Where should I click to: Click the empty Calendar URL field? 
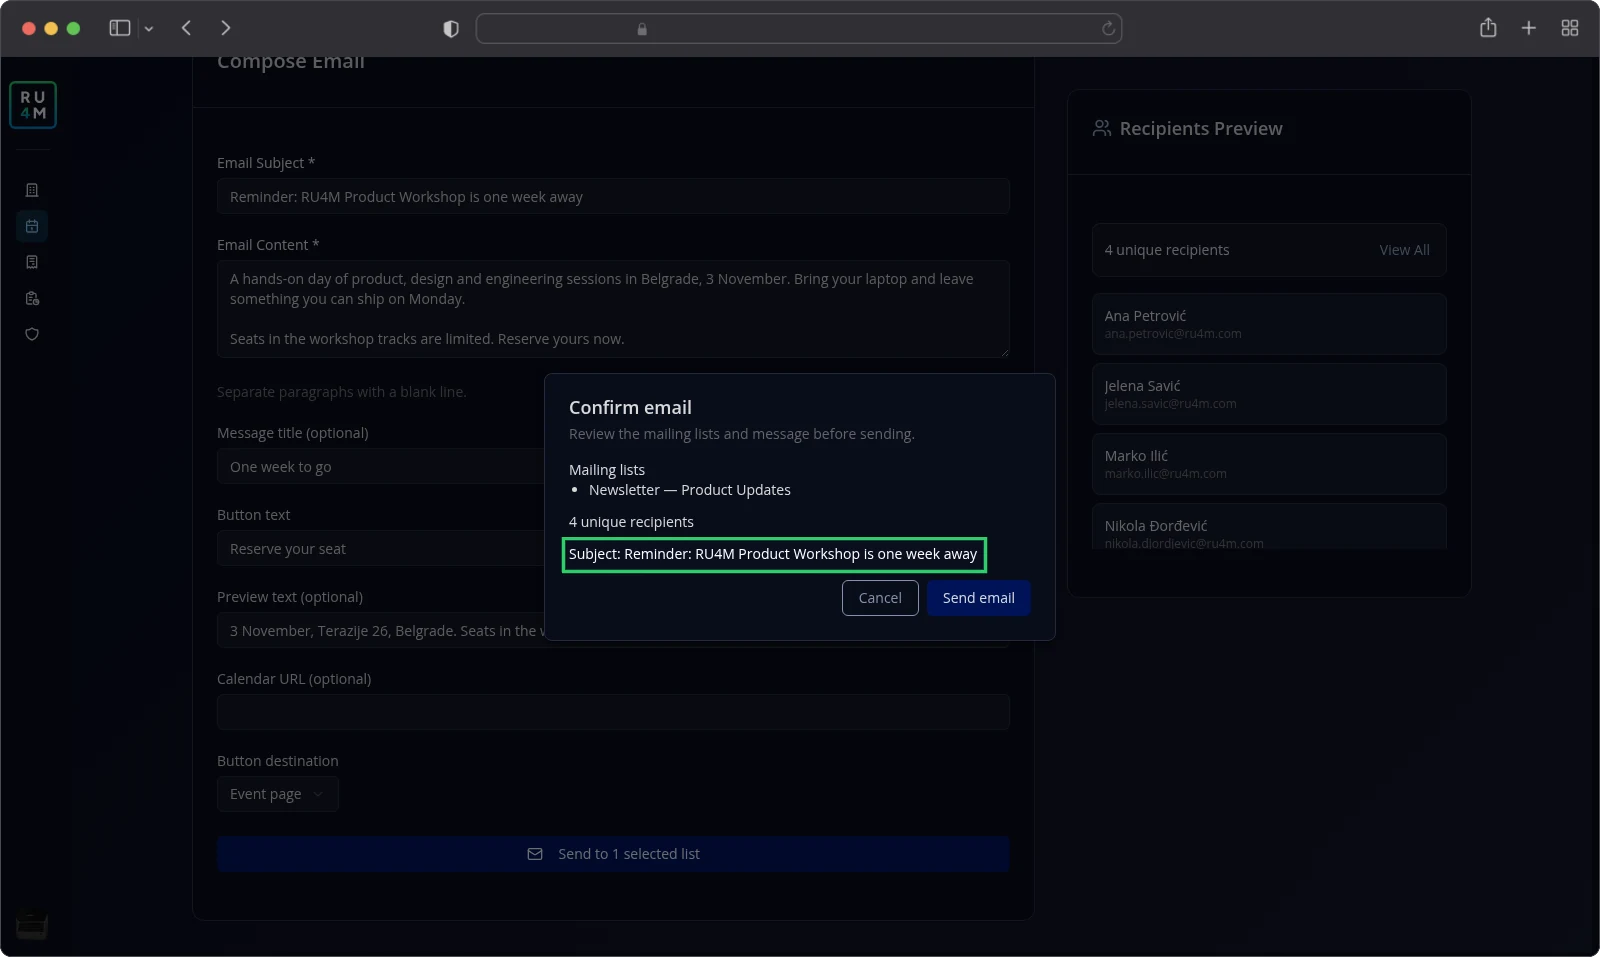tap(613, 712)
